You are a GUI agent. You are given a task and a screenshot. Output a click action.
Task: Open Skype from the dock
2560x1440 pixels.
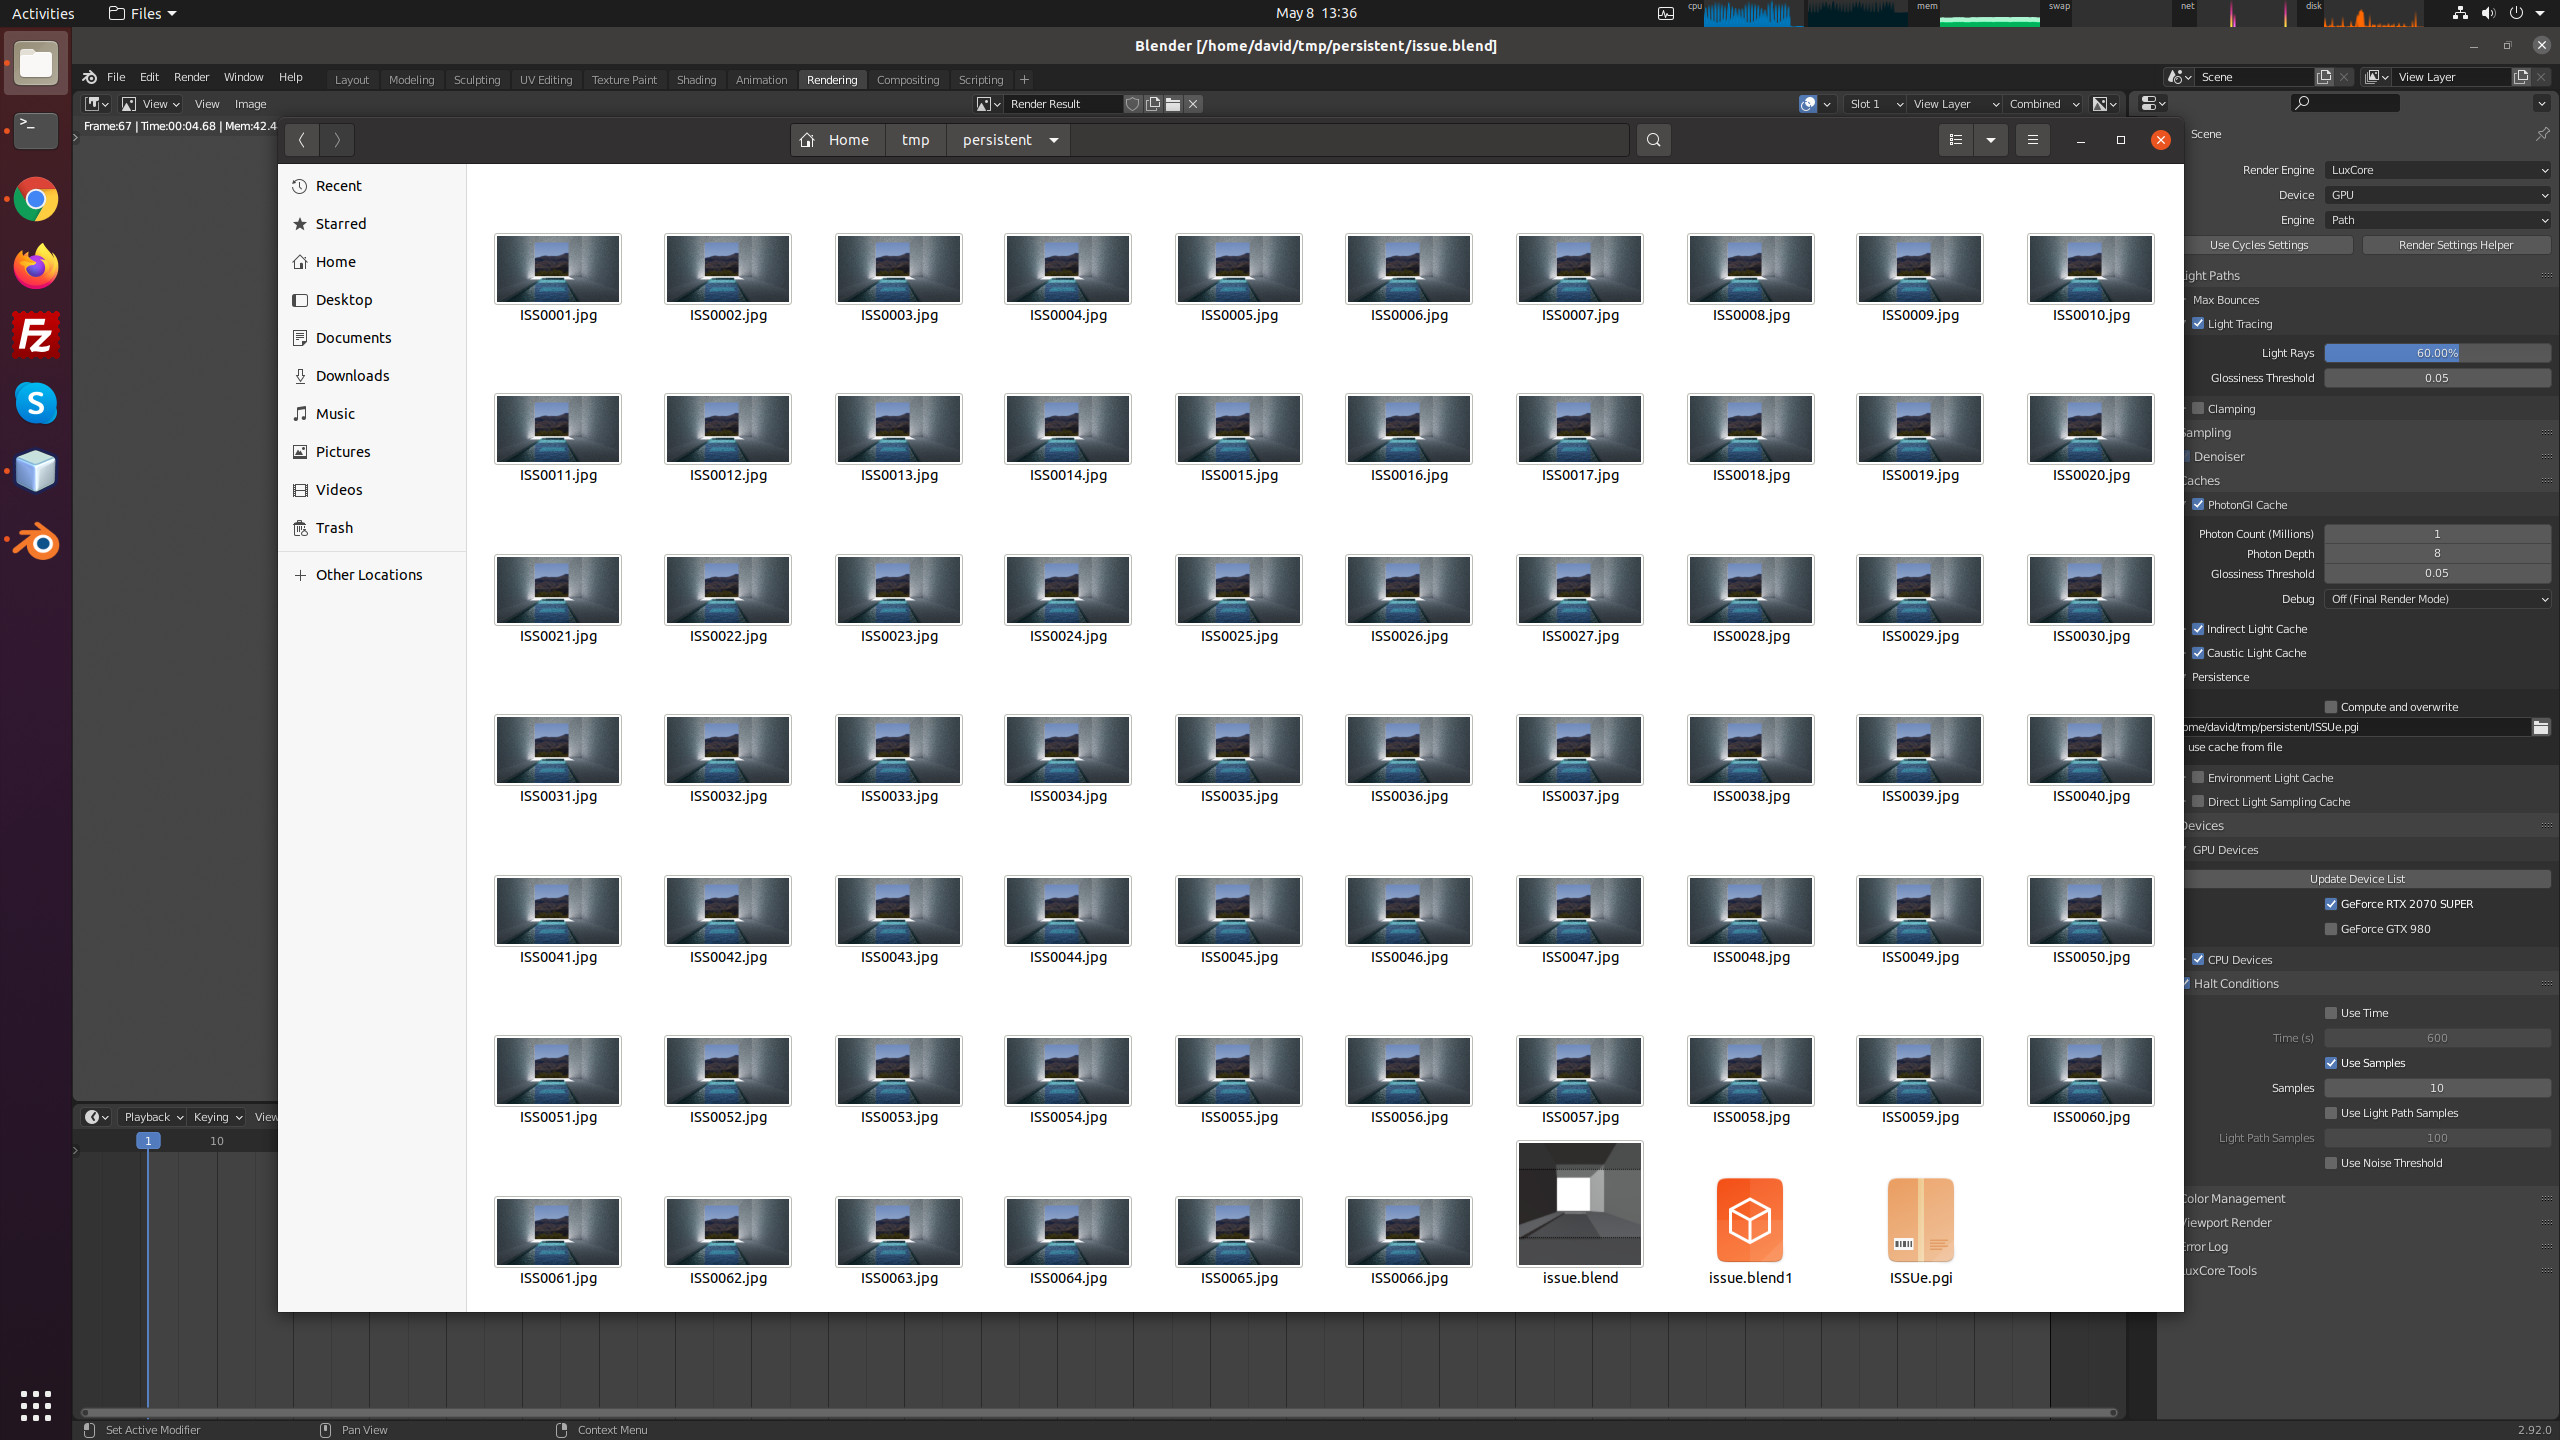(36, 403)
